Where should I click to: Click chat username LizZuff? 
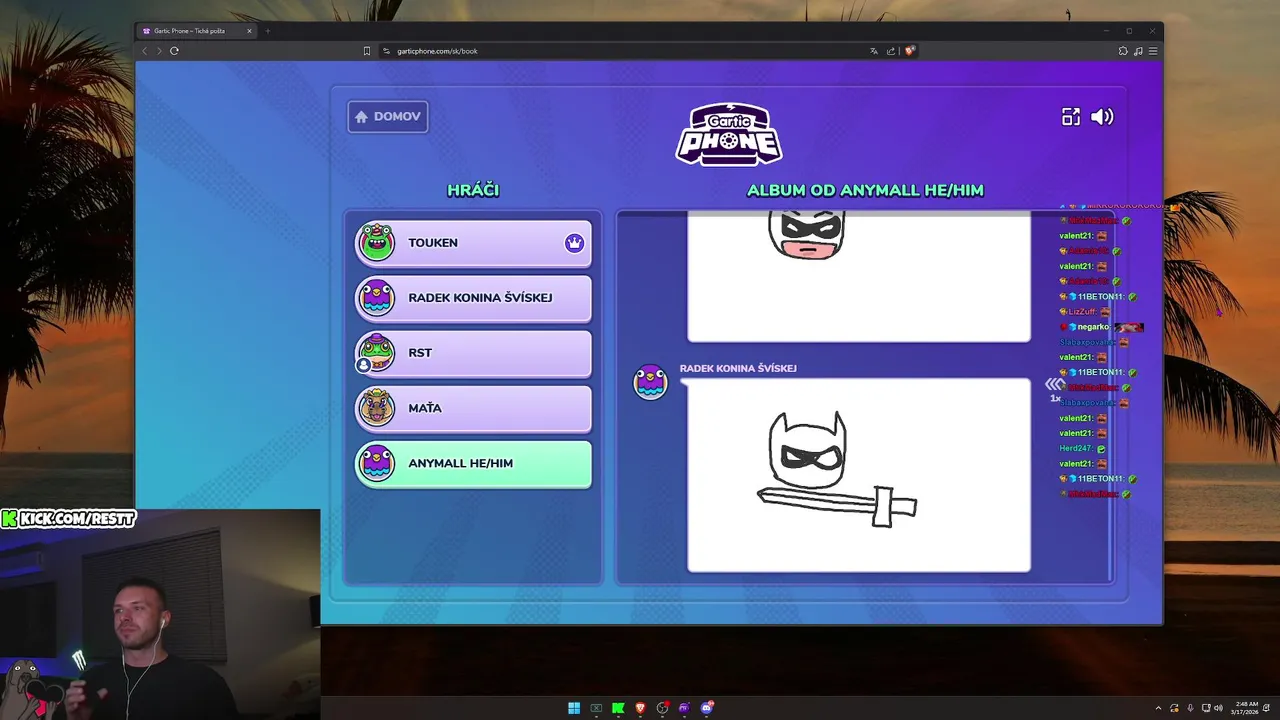click(1081, 312)
